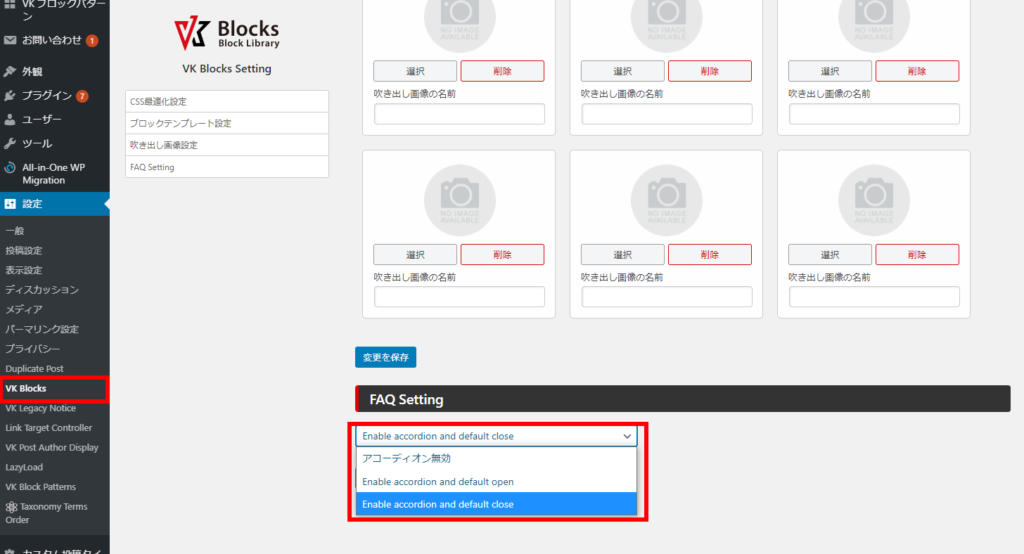Click 削除 in top-right image card

(x=917, y=71)
